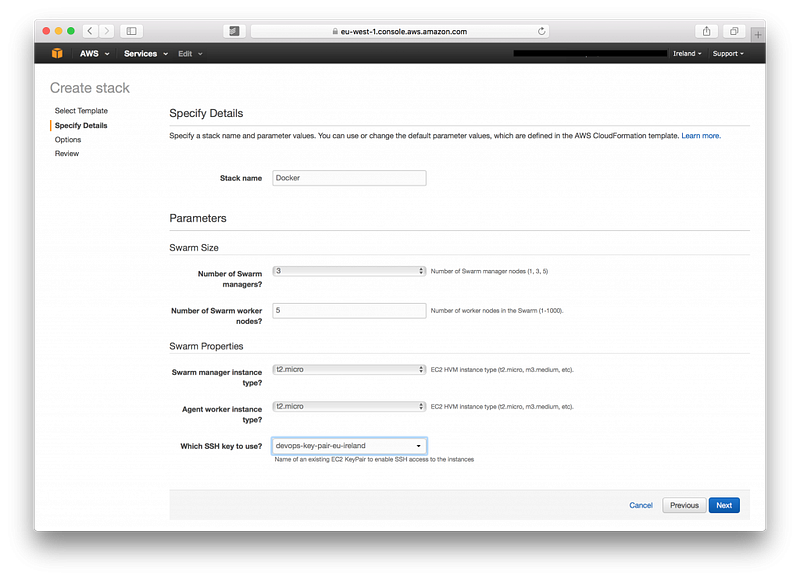This screenshot has height=580, width=800.
Task: Go forward with Safari forward arrow
Action: point(107,31)
